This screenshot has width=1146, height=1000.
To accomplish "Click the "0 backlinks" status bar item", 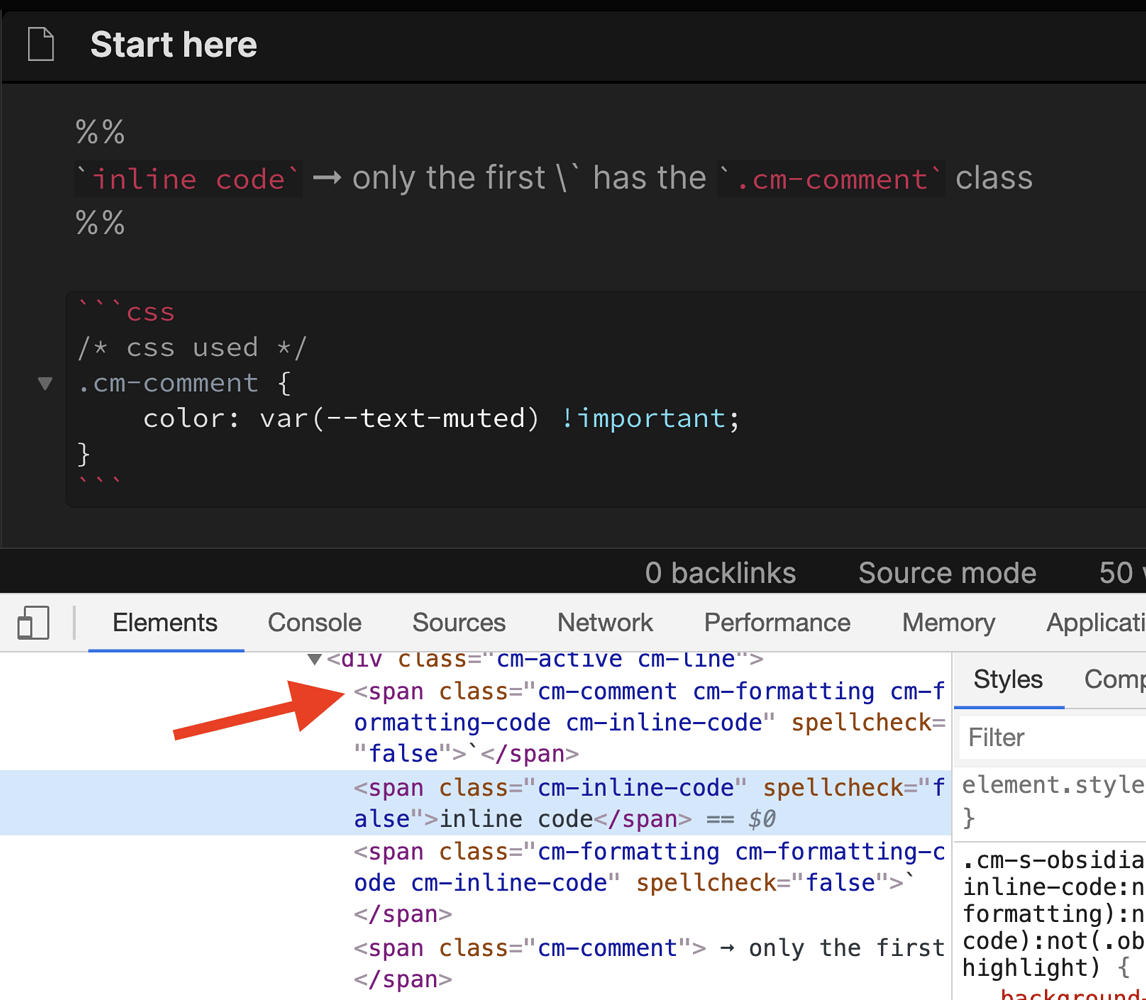I will tap(720, 573).
